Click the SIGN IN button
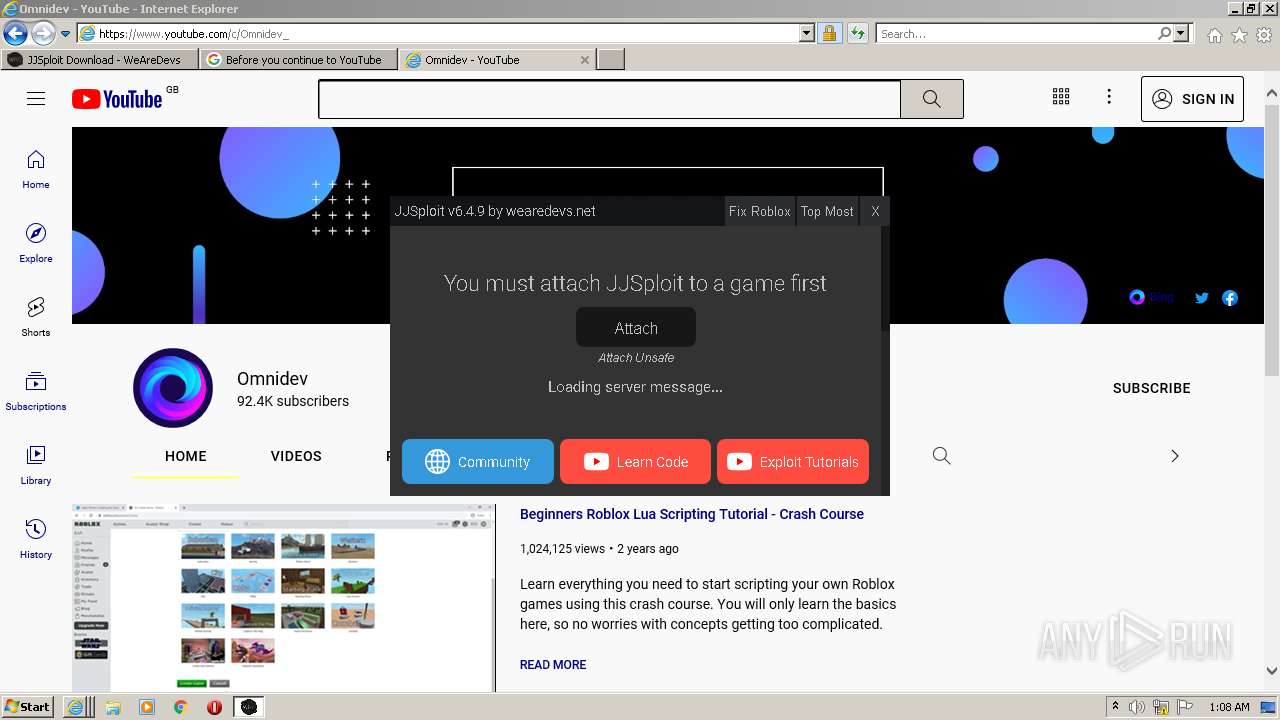Screen dimensions: 1280x720 (x=1192, y=99)
